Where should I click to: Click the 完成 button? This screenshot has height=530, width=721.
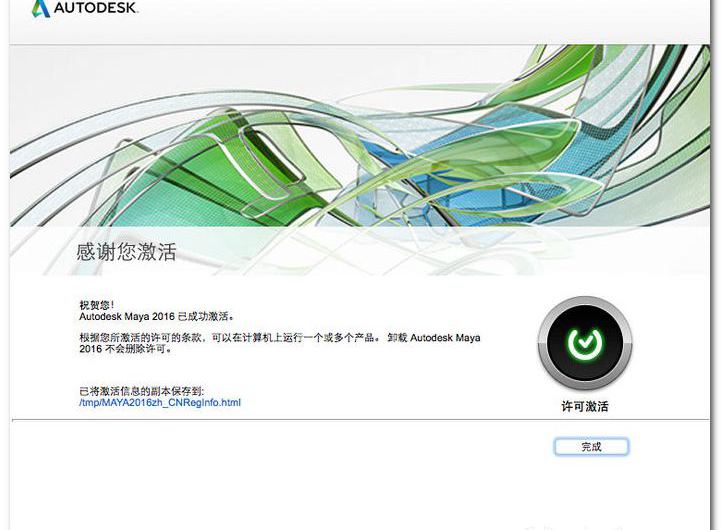click(x=591, y=446)
